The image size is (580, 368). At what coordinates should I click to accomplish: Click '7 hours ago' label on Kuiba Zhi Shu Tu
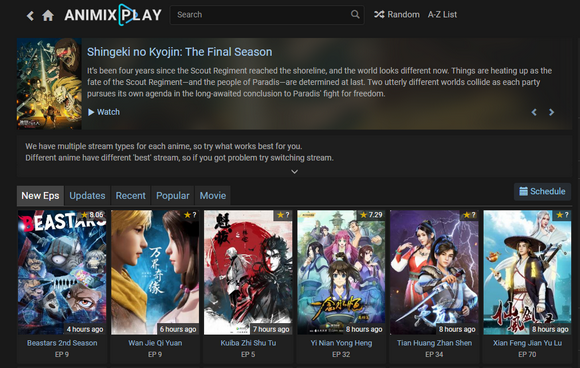click(271, 329)
